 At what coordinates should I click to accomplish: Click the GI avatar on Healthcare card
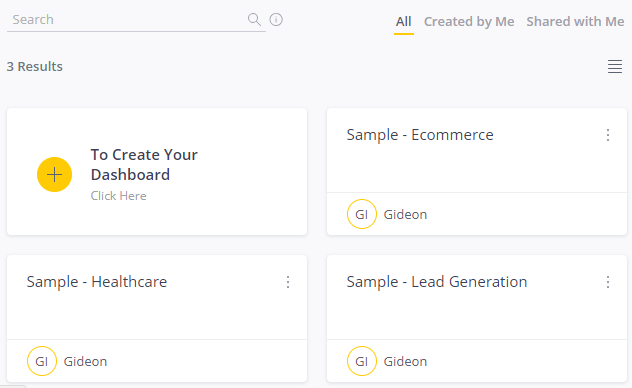point(42,361)
